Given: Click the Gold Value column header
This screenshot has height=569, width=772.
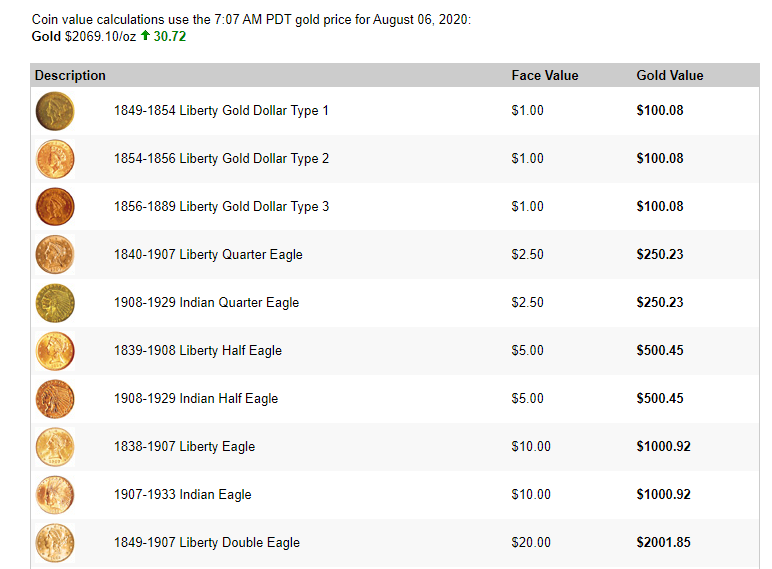Looking at the screenshot, I should tap(669, 76).
